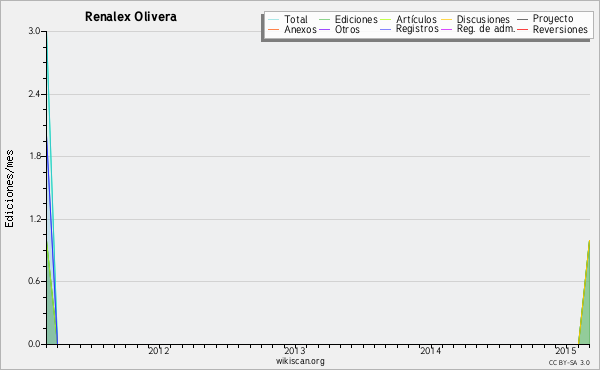
Task: Click the 2012 x-axis label
Action: tap(158, 350)
